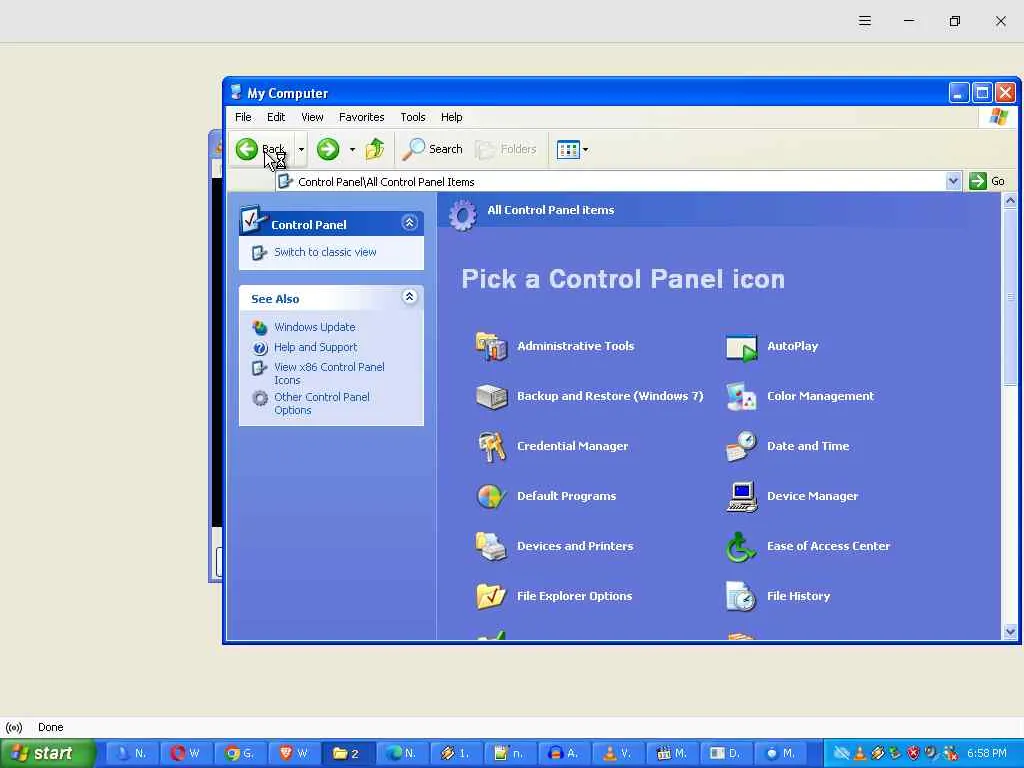1024x768 pixels.
Task: Click the All Control Panel items gear icon
Action: (x=462, y=216)
